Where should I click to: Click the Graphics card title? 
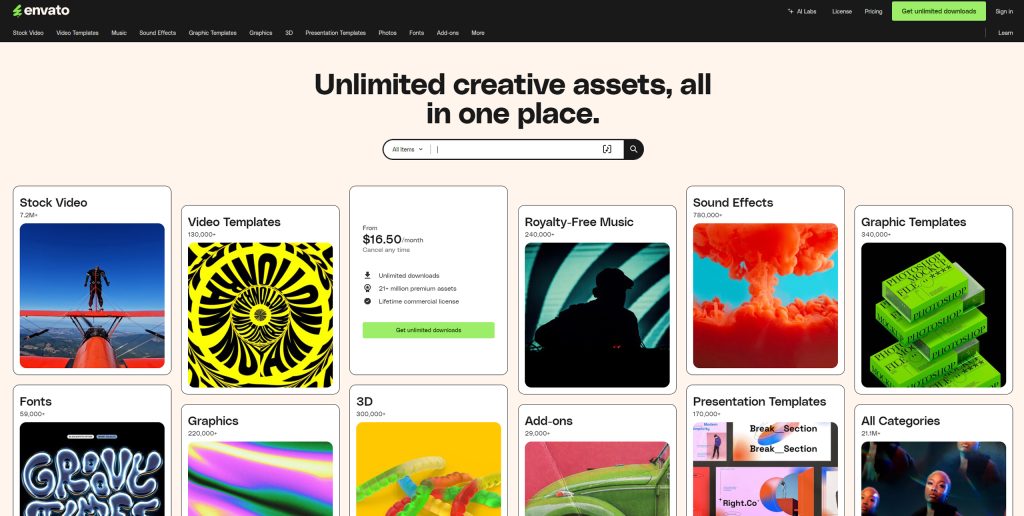[x=213, y=421]
